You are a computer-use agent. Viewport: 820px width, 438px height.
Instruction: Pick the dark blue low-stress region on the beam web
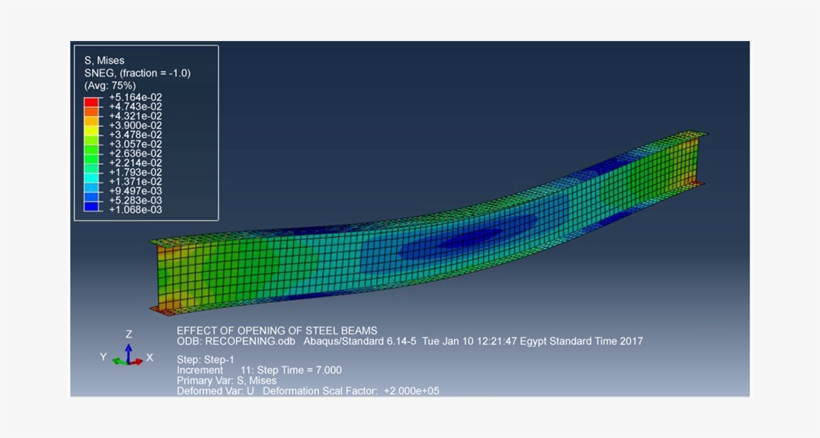coord(480,237)
